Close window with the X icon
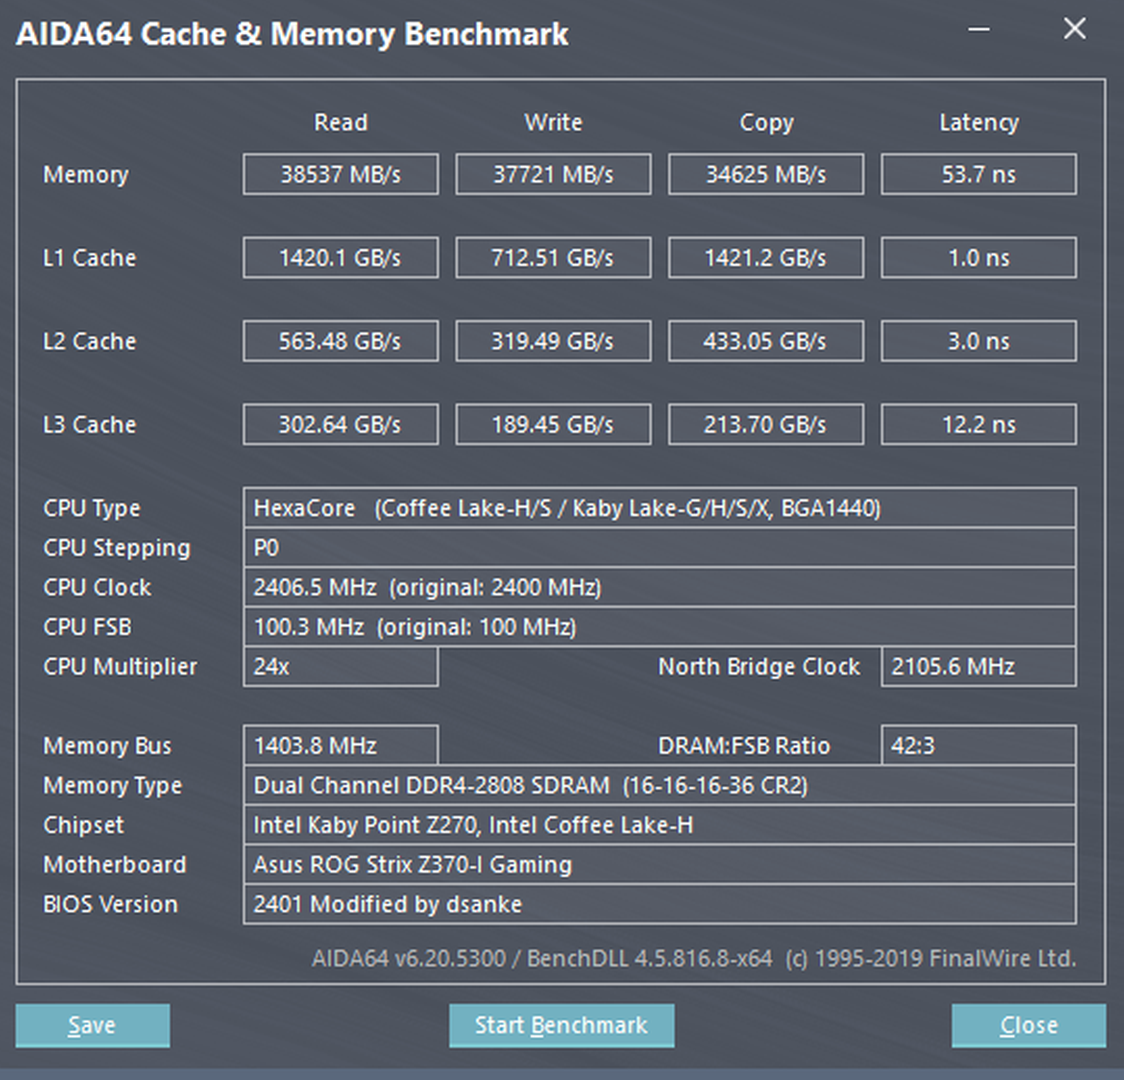This screenshot has width=1124, height=1080. (x=1075, y=29)
